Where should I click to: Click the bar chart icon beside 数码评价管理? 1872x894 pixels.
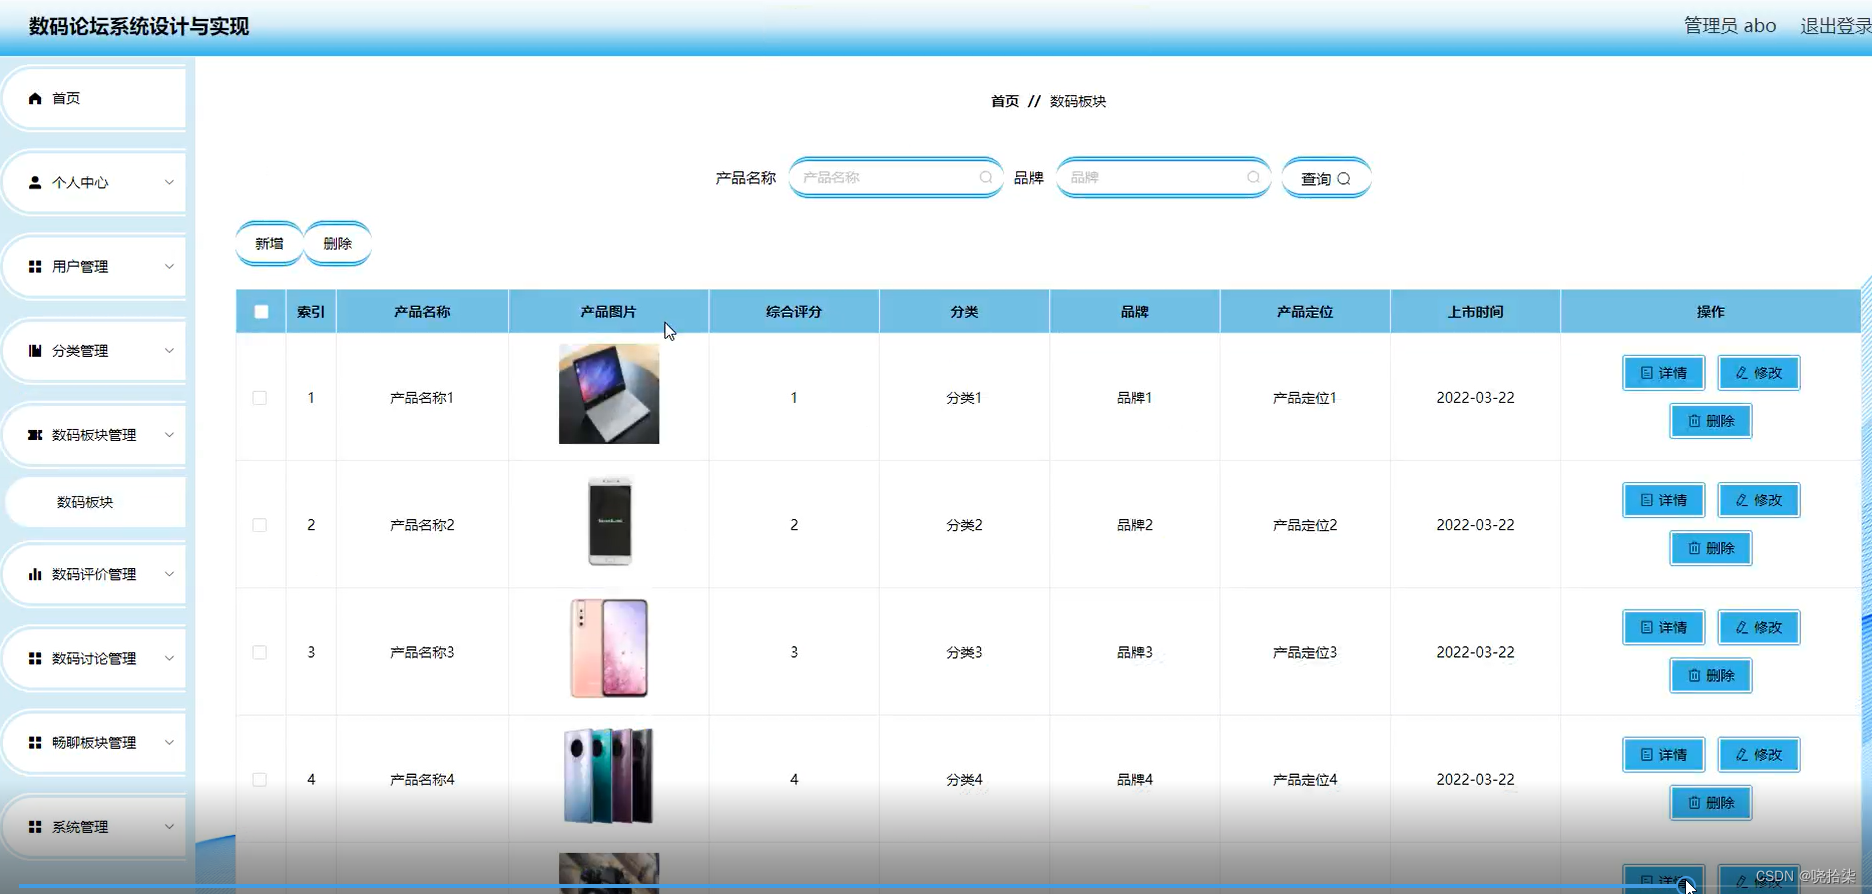35,574
